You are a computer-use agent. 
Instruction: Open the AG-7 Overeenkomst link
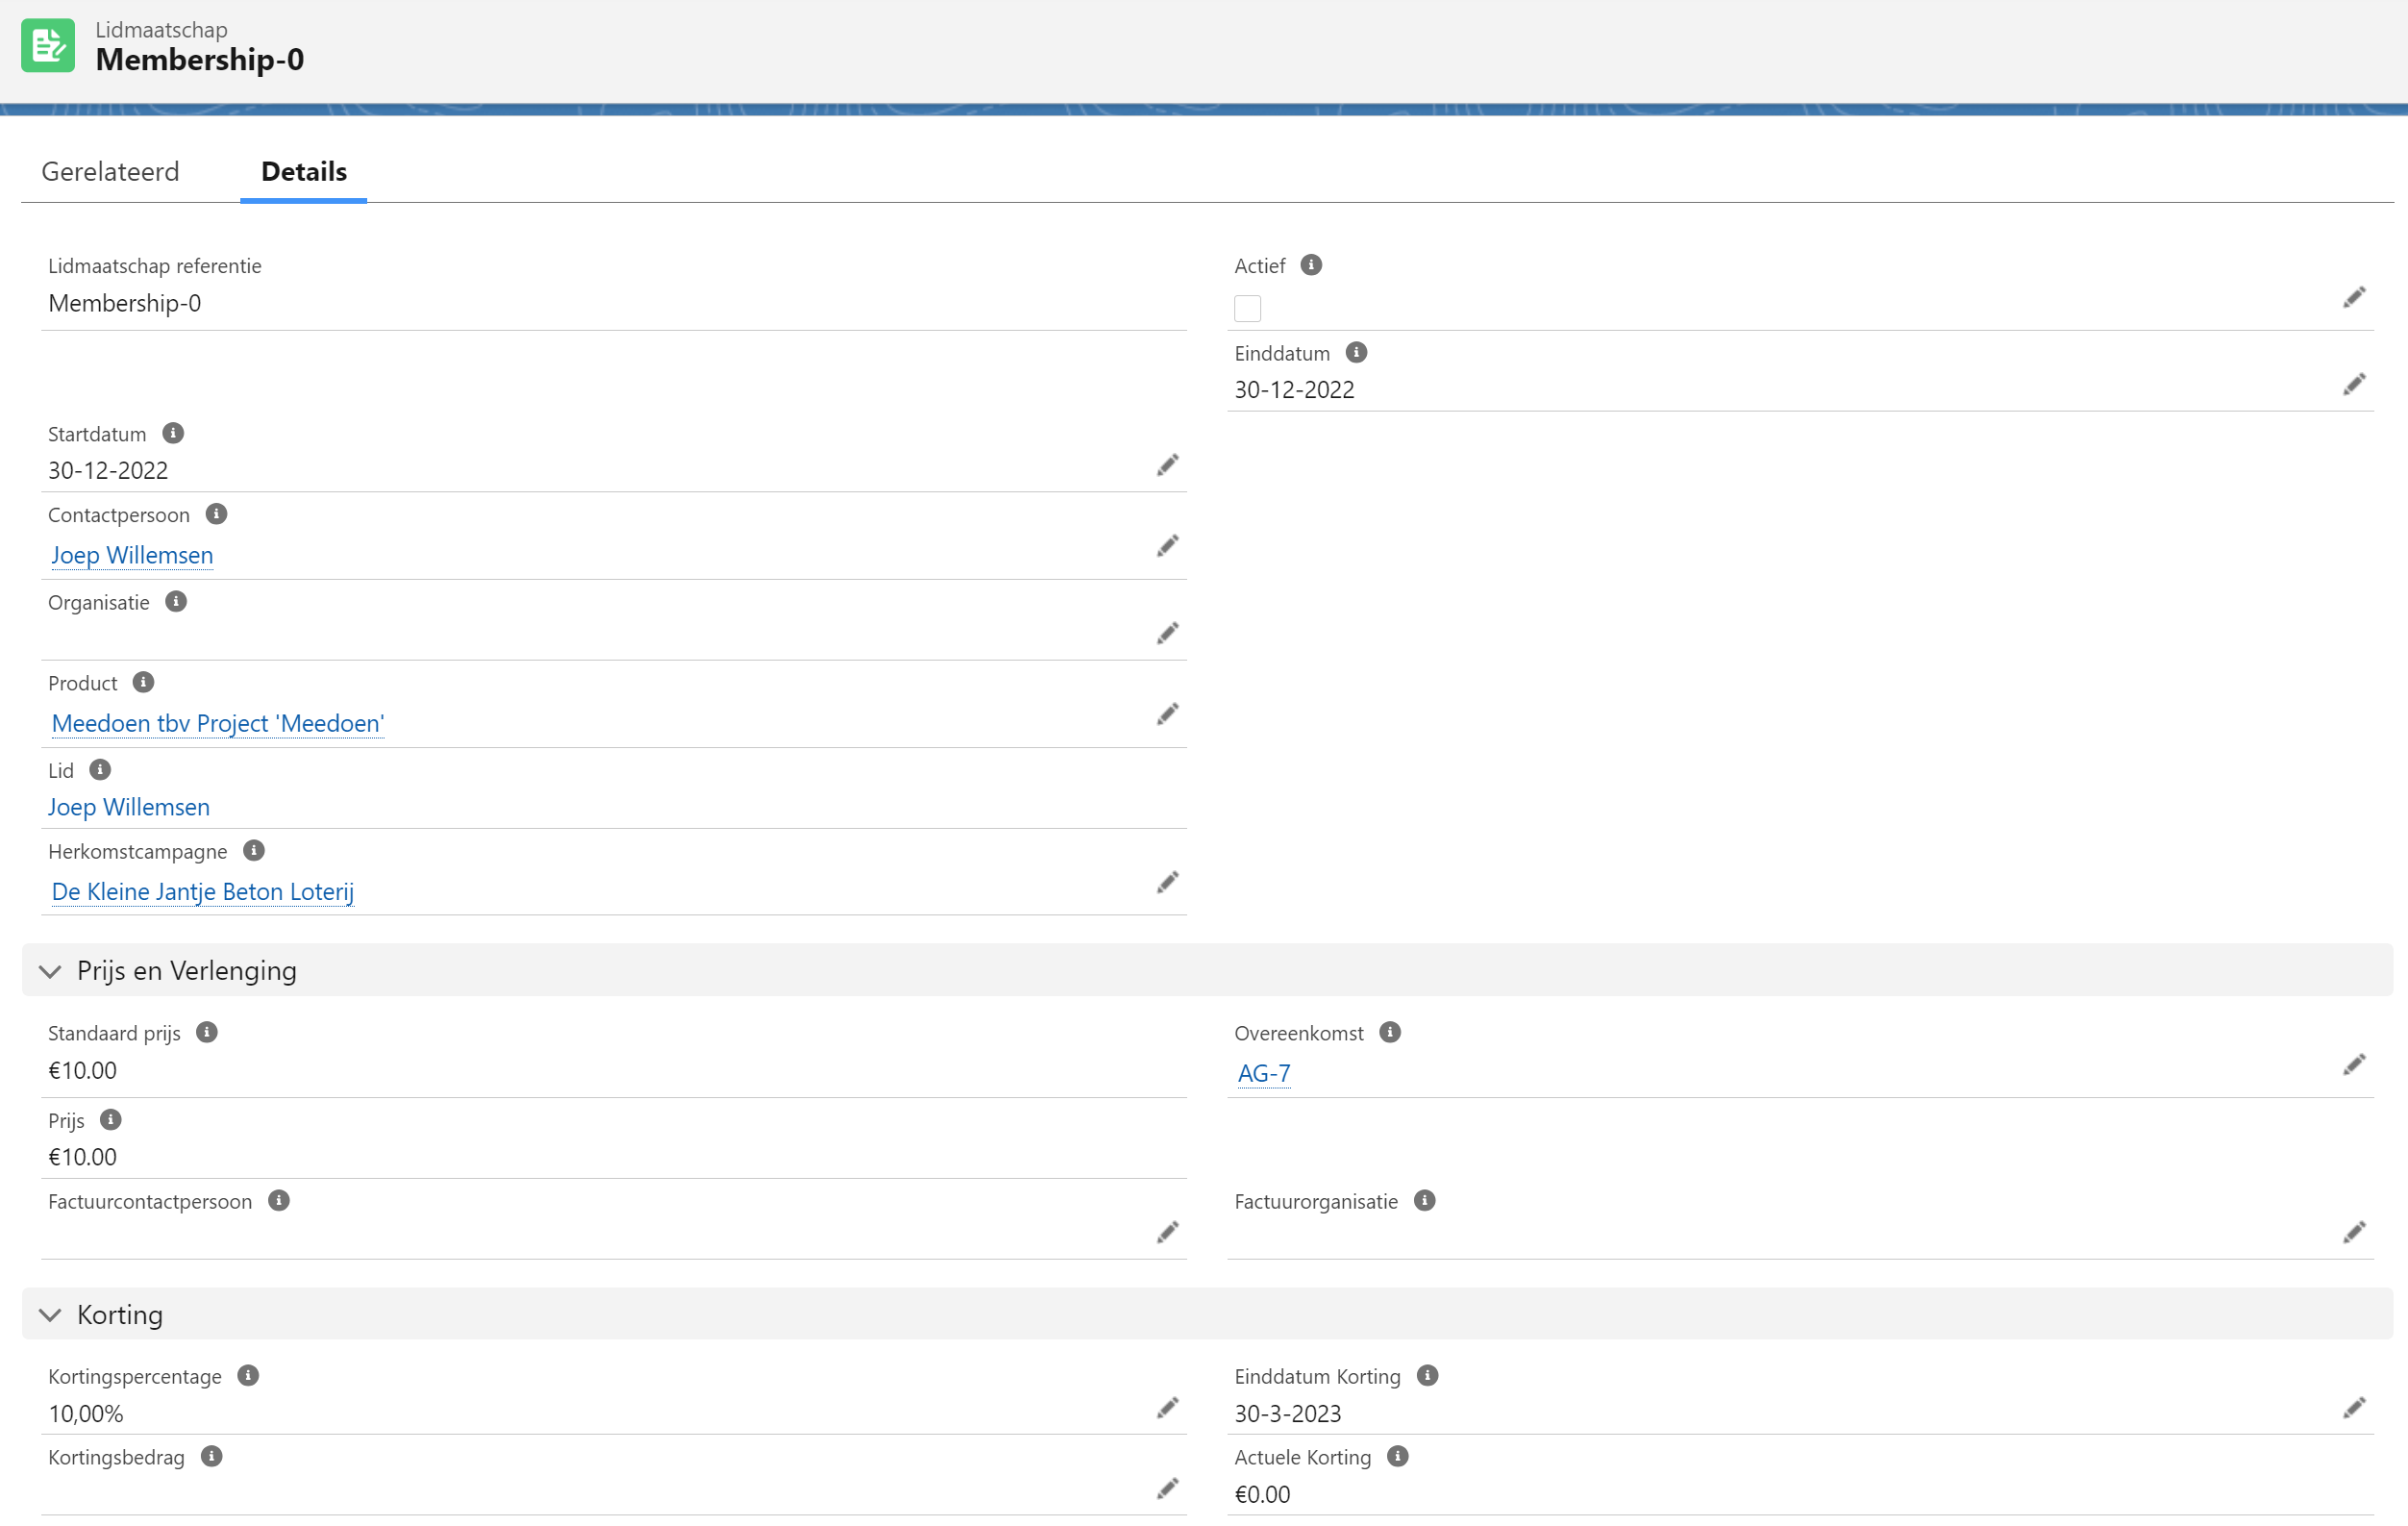pyautogui.click(x=1263, y=1073)
